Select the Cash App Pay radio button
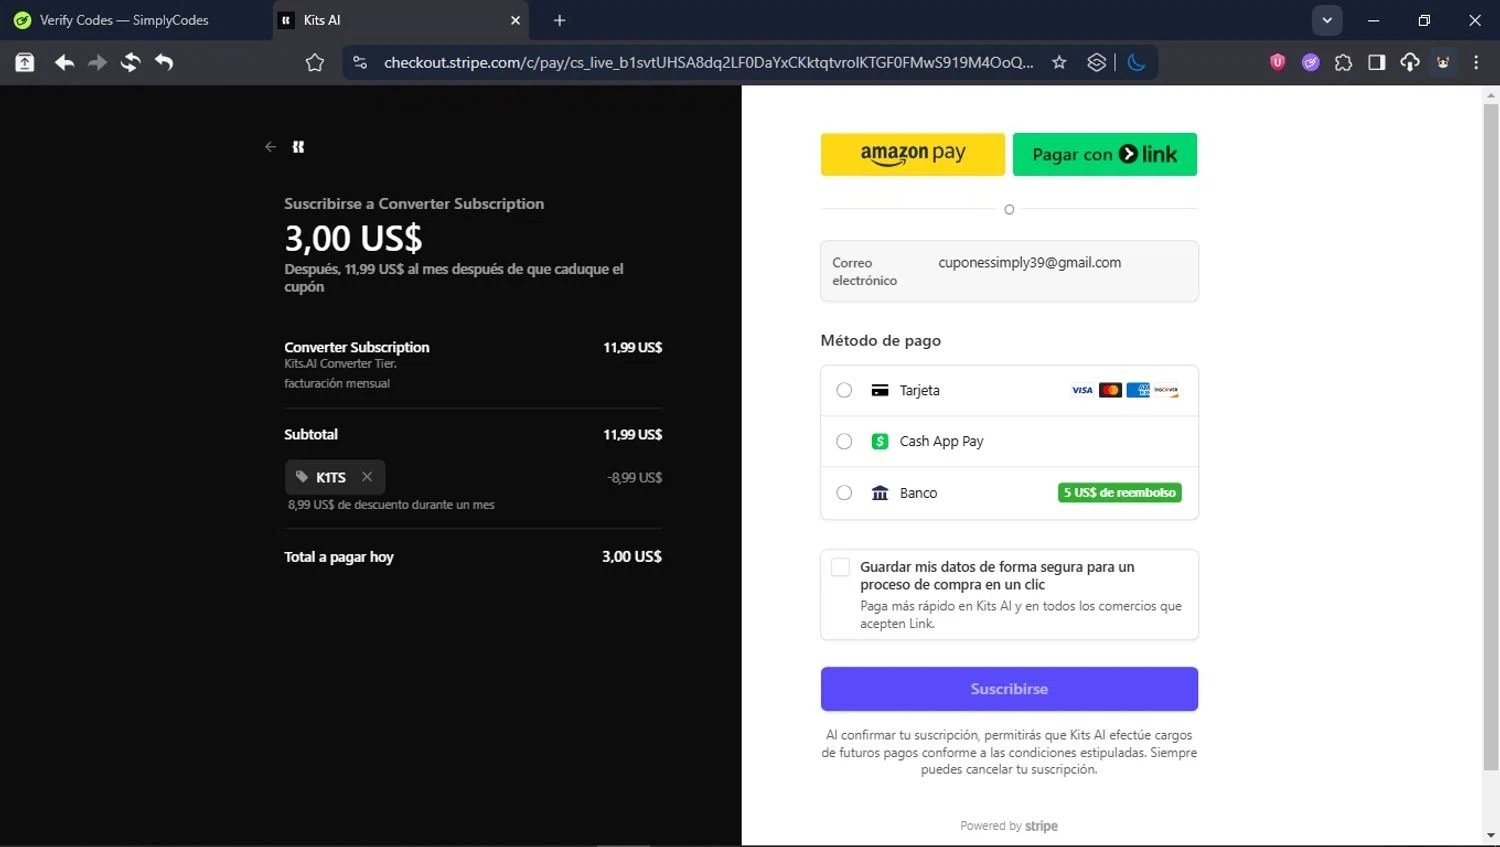Screen dimensions: 1500x847 pos(844,441)
